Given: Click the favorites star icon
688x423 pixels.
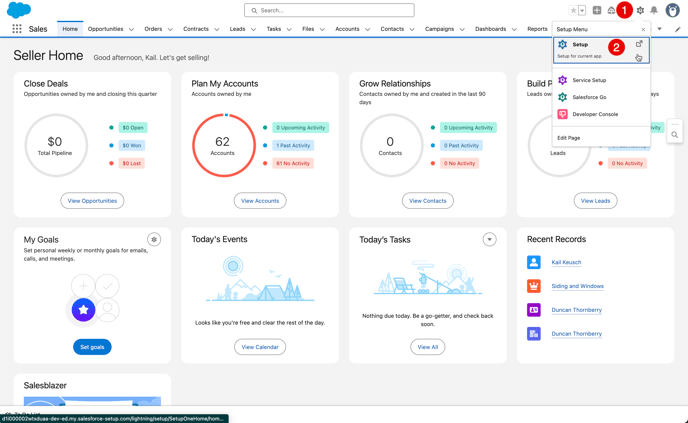Looking at the screenshot, I should (x=573, y=10).
